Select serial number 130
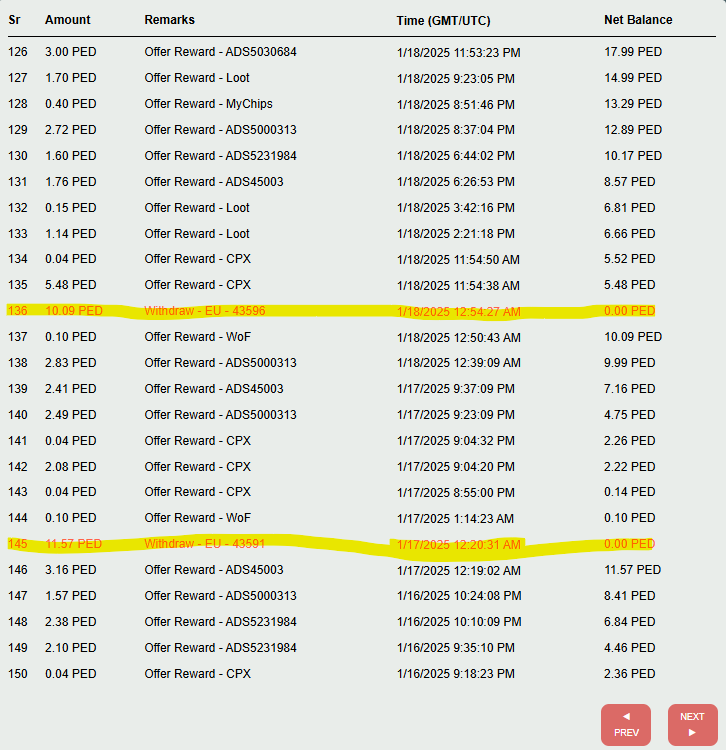 [18, 156]
